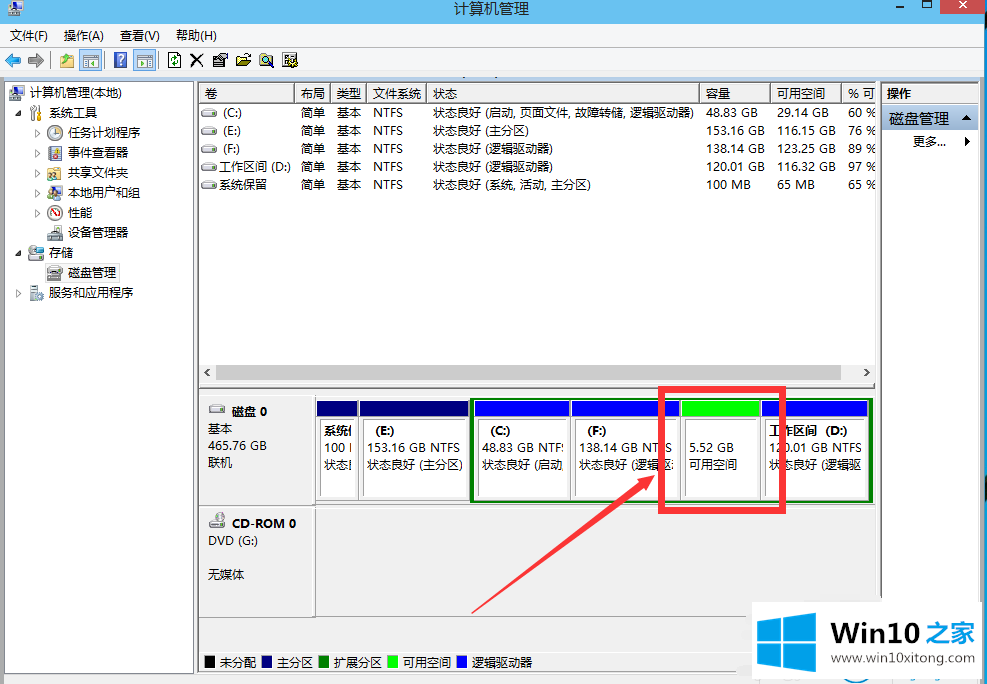This screenshot has width=987, height=684.
Task: Expand the 本地用户和组 node
Action: 37,193
